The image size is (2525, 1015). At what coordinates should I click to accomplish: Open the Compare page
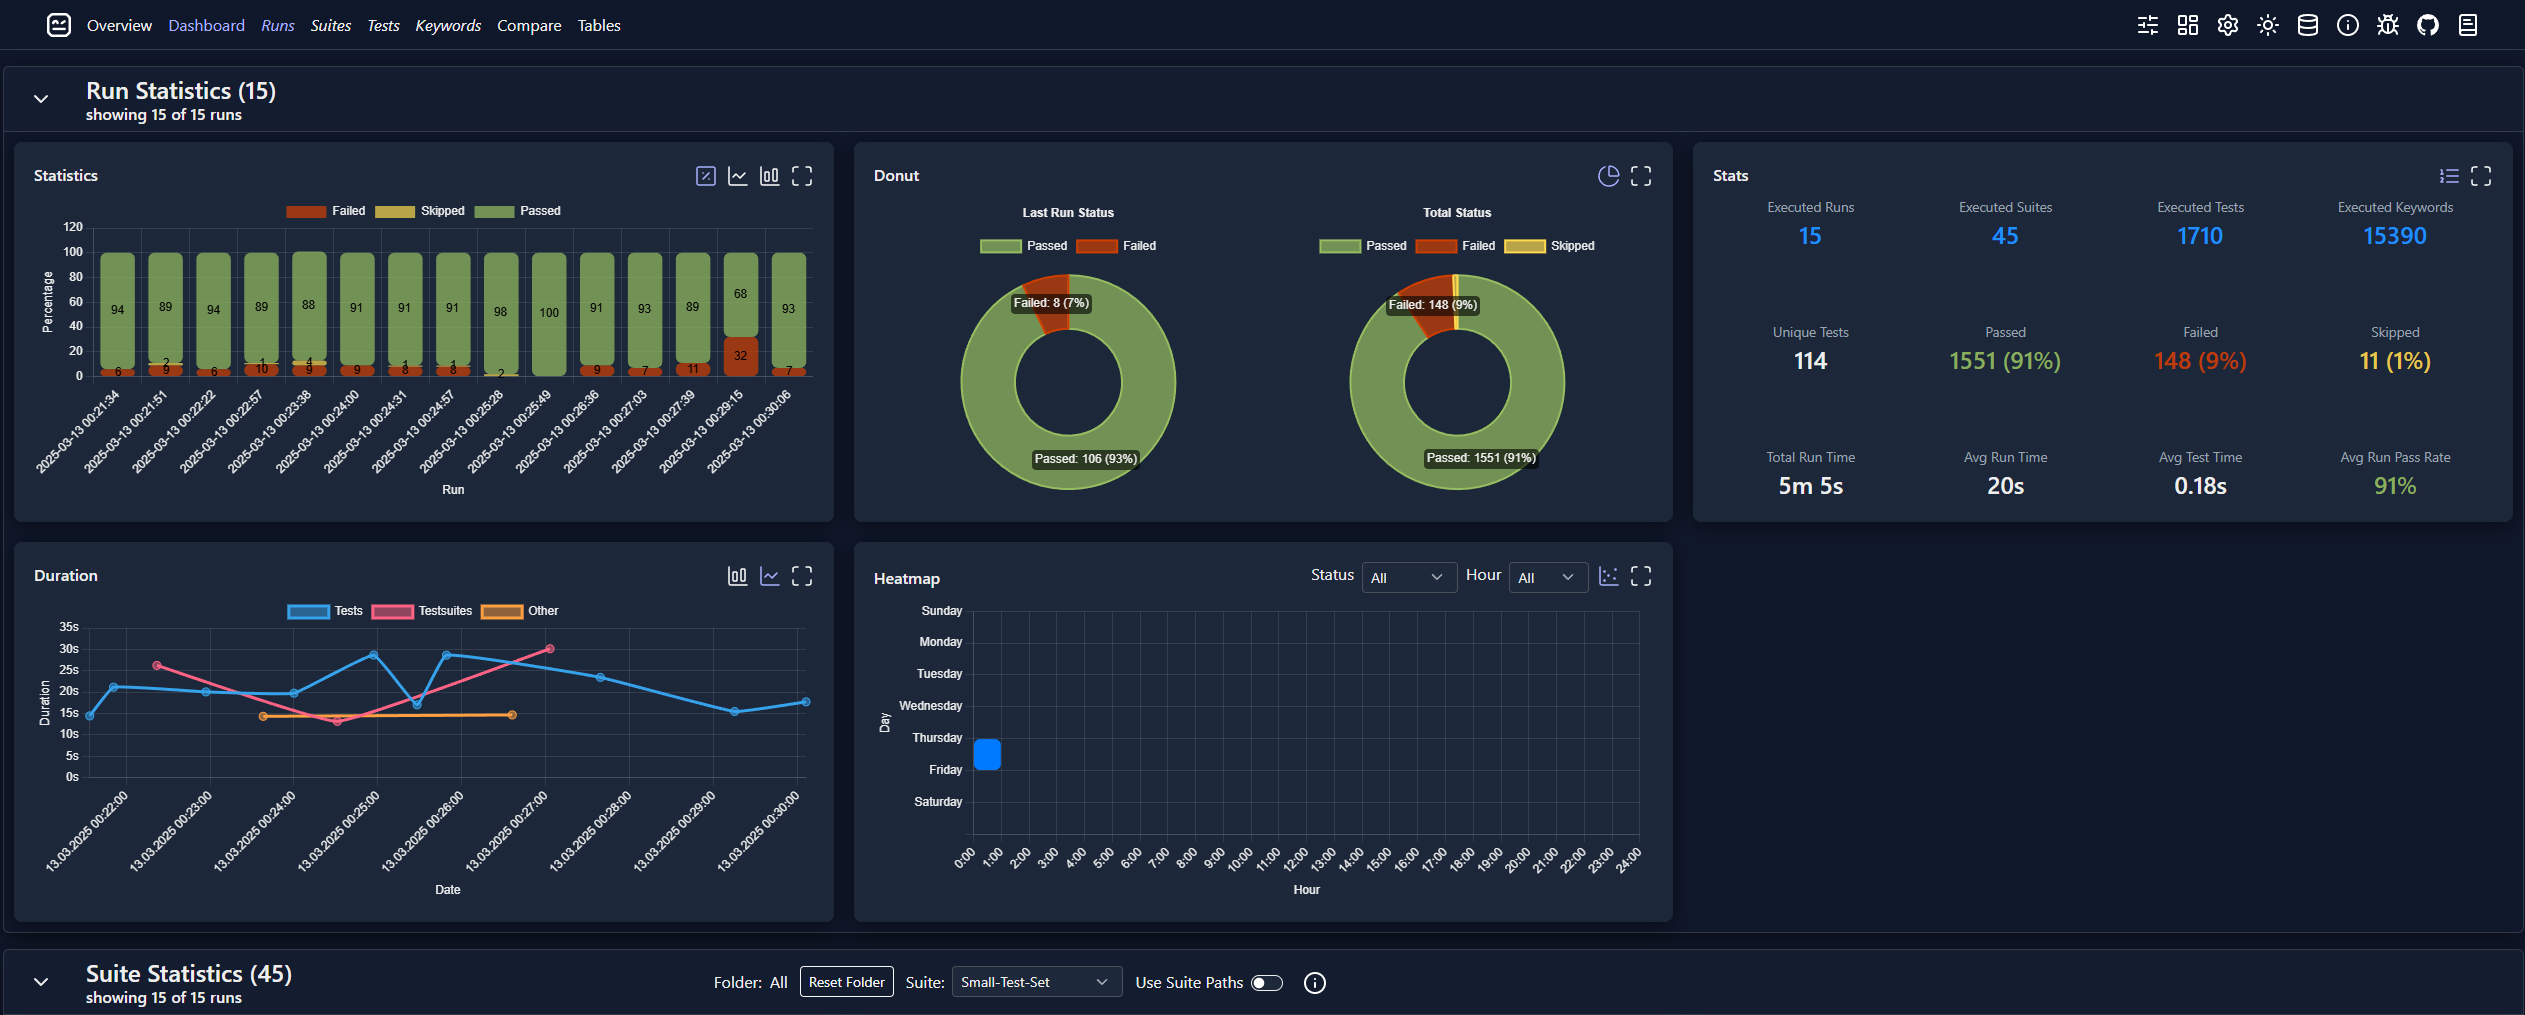pos(528,25)
